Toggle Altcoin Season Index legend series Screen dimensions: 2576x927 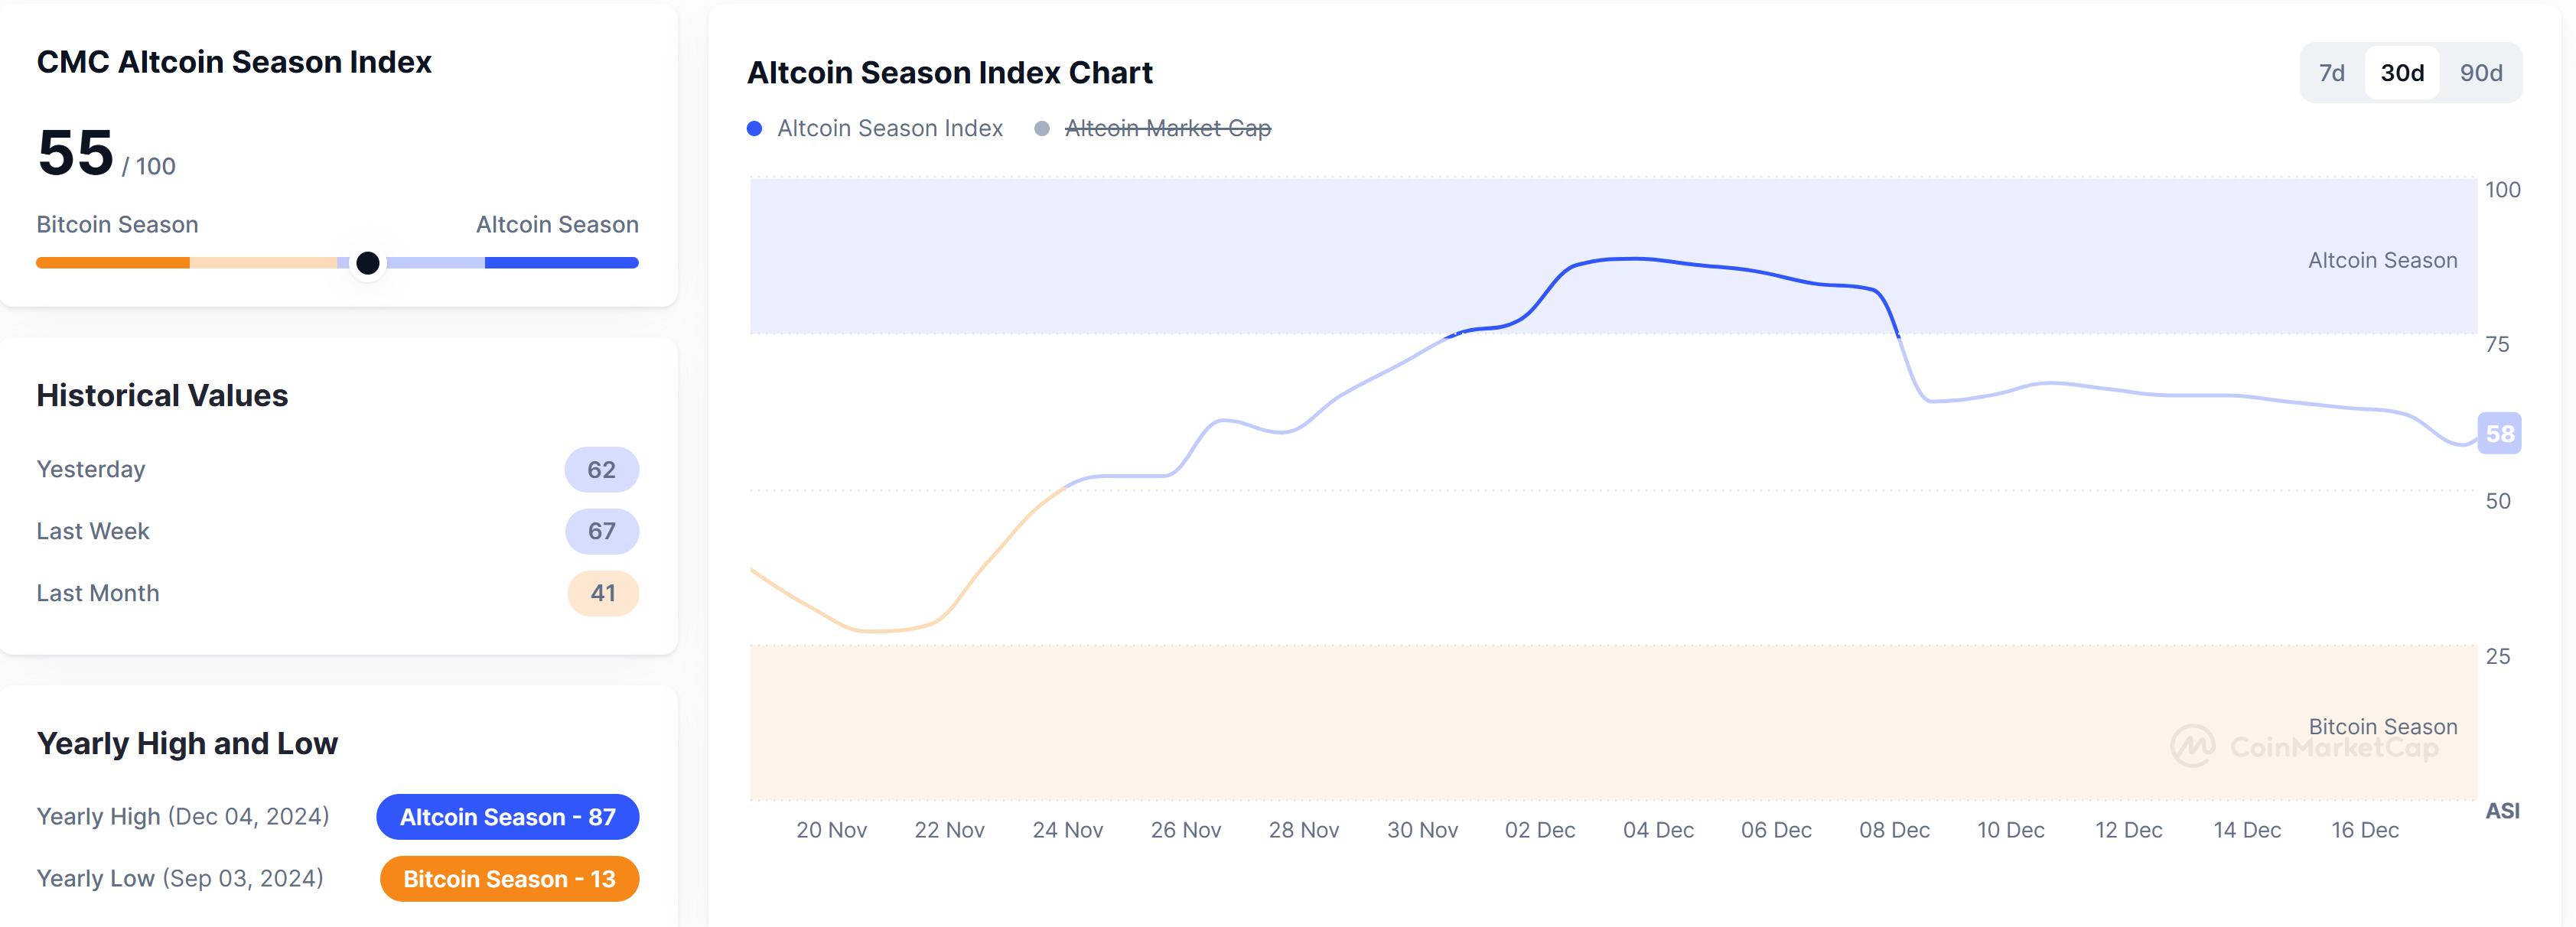point(889,128)
